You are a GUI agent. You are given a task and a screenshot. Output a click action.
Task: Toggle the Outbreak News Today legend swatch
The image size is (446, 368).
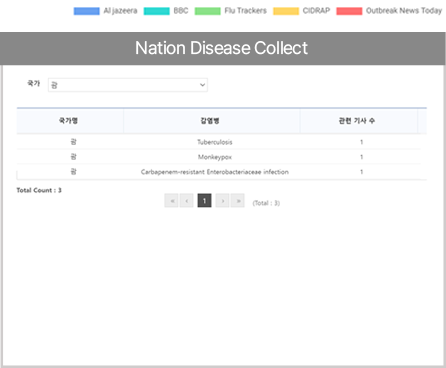(349, 11)
